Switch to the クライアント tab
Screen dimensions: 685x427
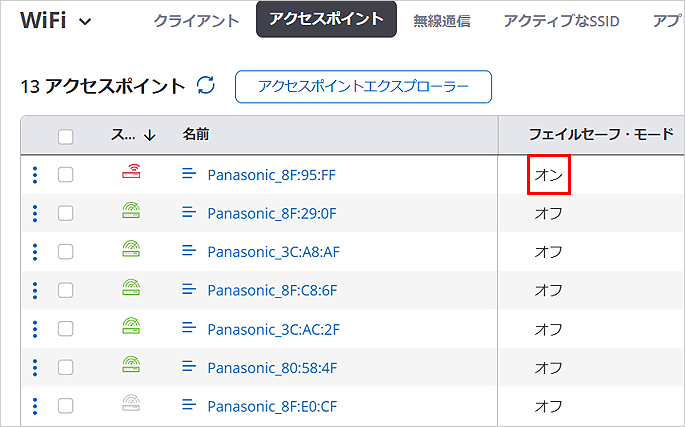[x=196, y=21]
